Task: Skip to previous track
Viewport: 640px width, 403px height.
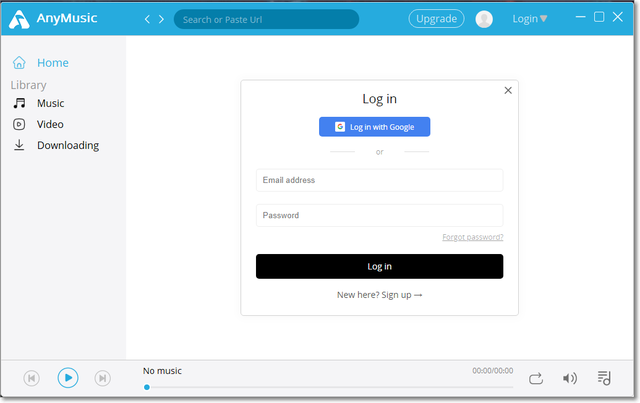Action: tap(31, 378)
